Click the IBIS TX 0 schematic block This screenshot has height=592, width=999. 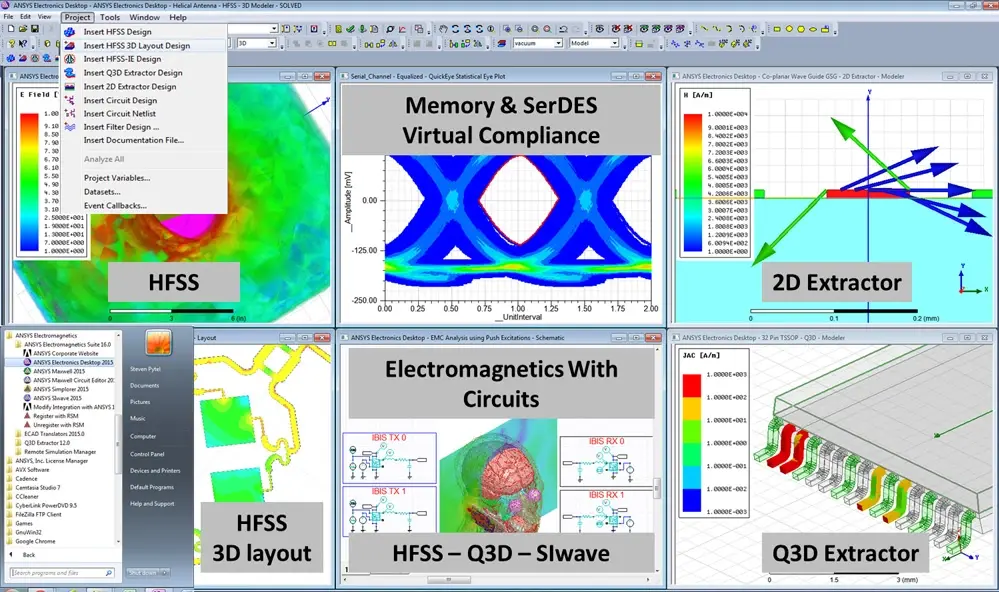pos(389,458)
